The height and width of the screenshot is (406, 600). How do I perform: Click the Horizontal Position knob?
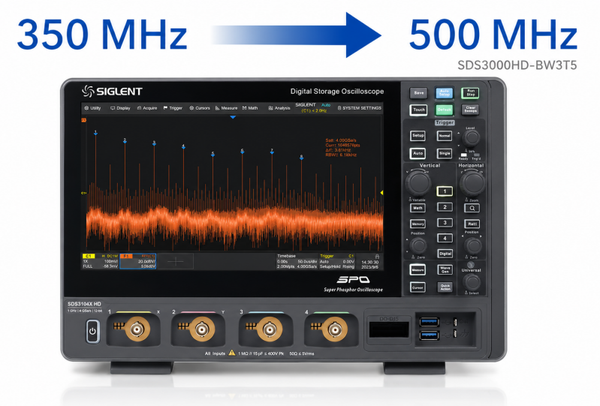473,246
